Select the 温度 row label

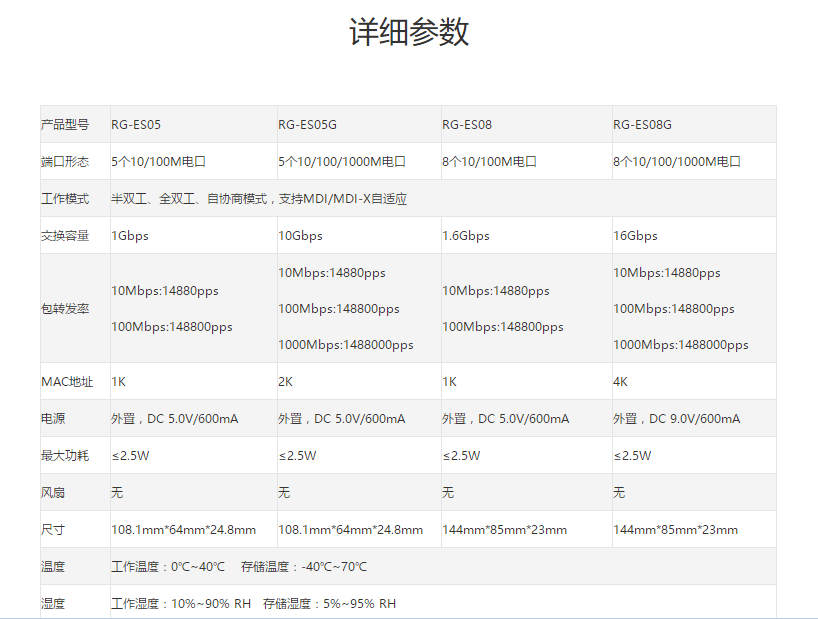53,567
